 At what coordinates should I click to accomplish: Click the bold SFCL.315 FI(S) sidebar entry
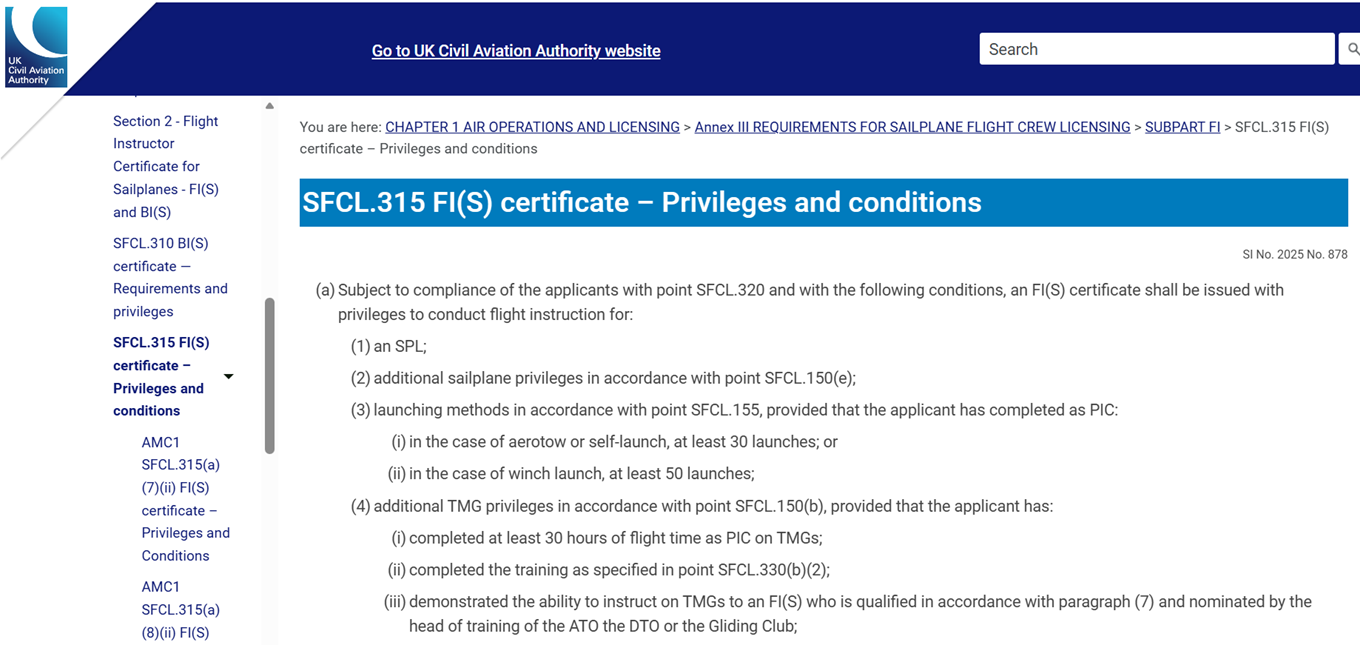(x=161, y=376)
